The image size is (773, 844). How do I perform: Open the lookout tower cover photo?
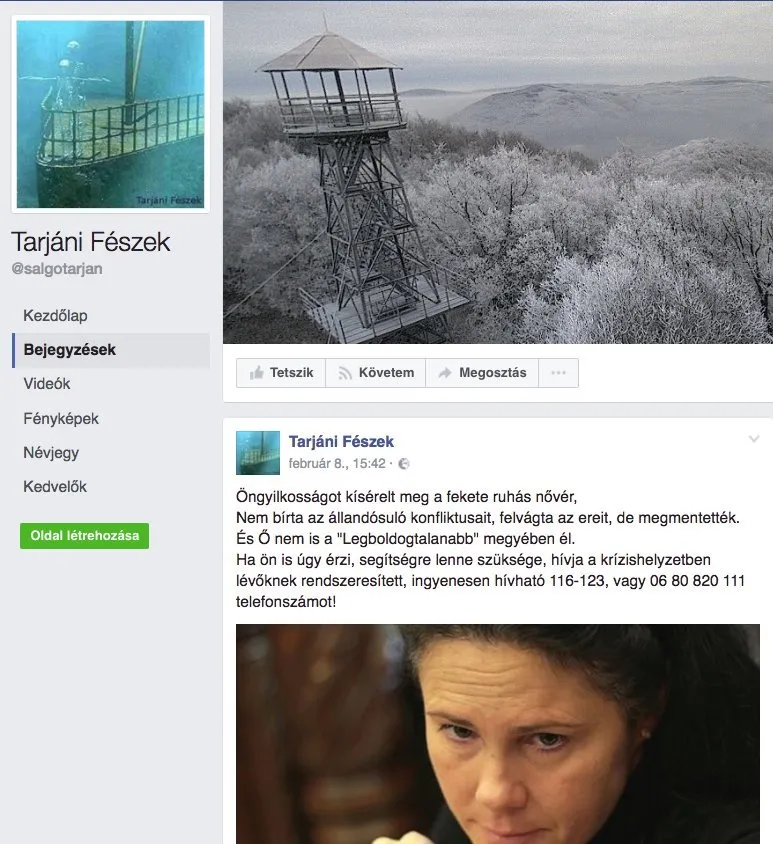point(498,172)
